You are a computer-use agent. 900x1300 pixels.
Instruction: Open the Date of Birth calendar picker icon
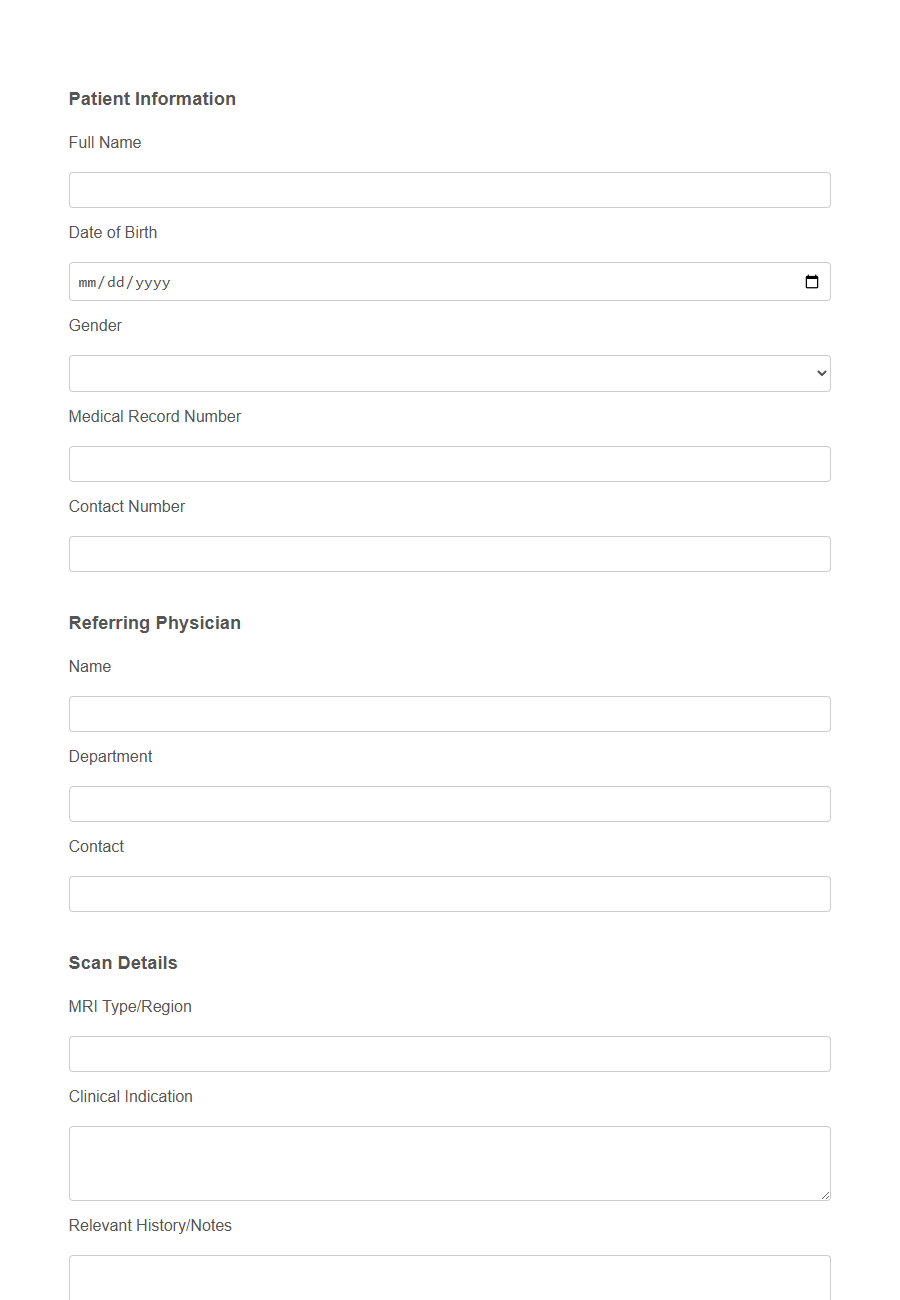pos(811,281)
